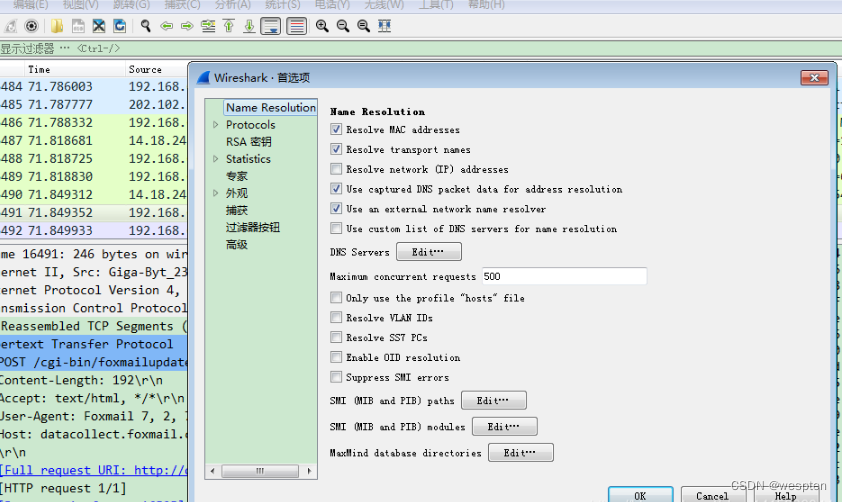Select Name Resolution in preferences tree
Viewport: 842px width, 502px height.
271,107
